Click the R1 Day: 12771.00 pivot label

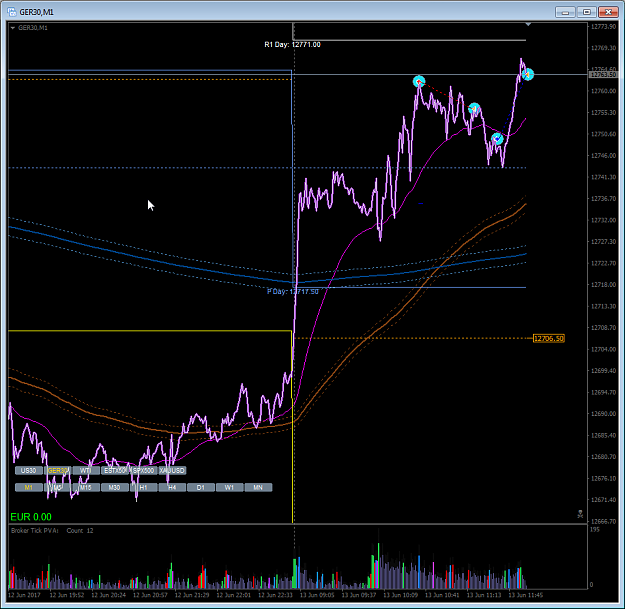pyautogui.click(x=292, y=45)
